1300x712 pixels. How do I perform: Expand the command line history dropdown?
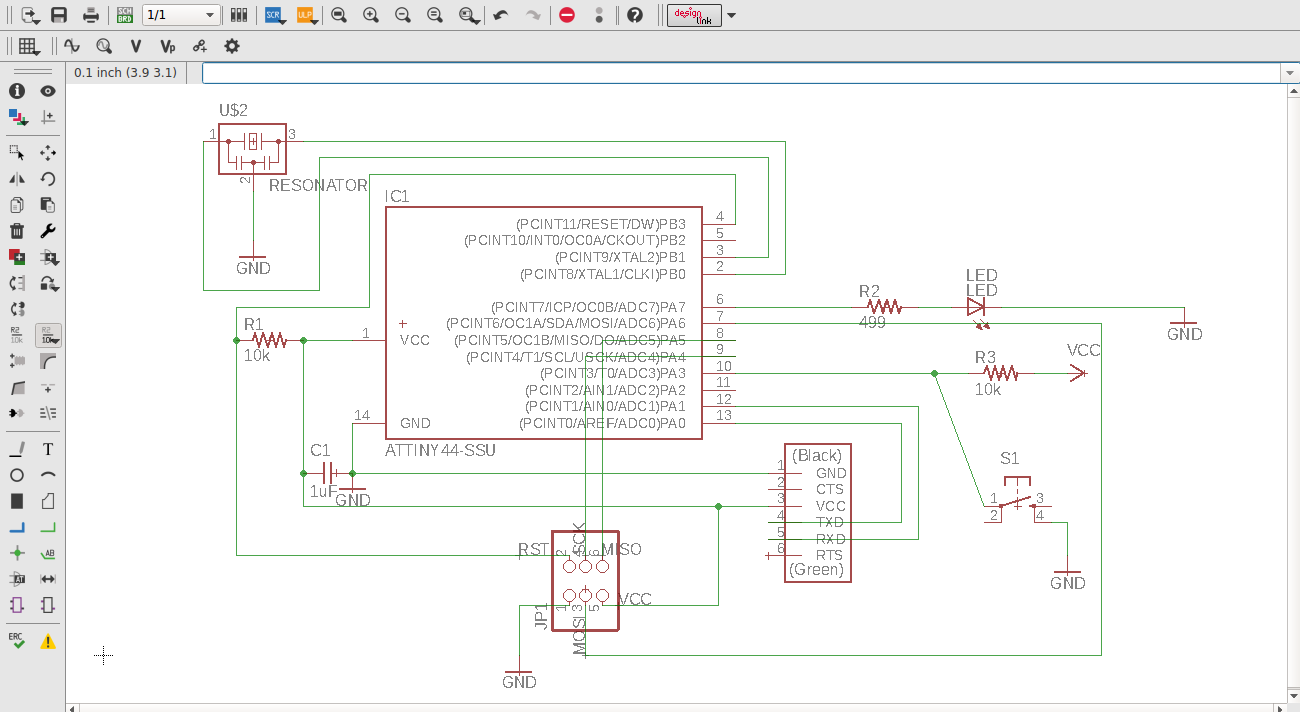pos(1289,73)
